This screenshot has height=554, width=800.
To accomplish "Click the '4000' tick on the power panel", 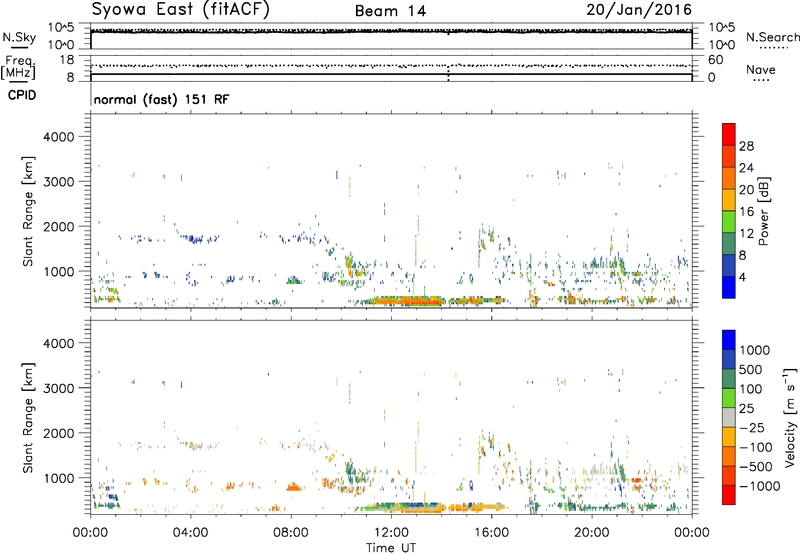I will (58, 137).
